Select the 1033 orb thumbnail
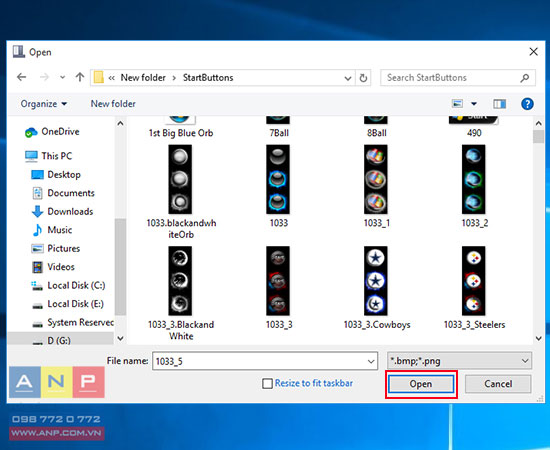The image size is (550, 450). pyautogui.click(x=278, y=179)
